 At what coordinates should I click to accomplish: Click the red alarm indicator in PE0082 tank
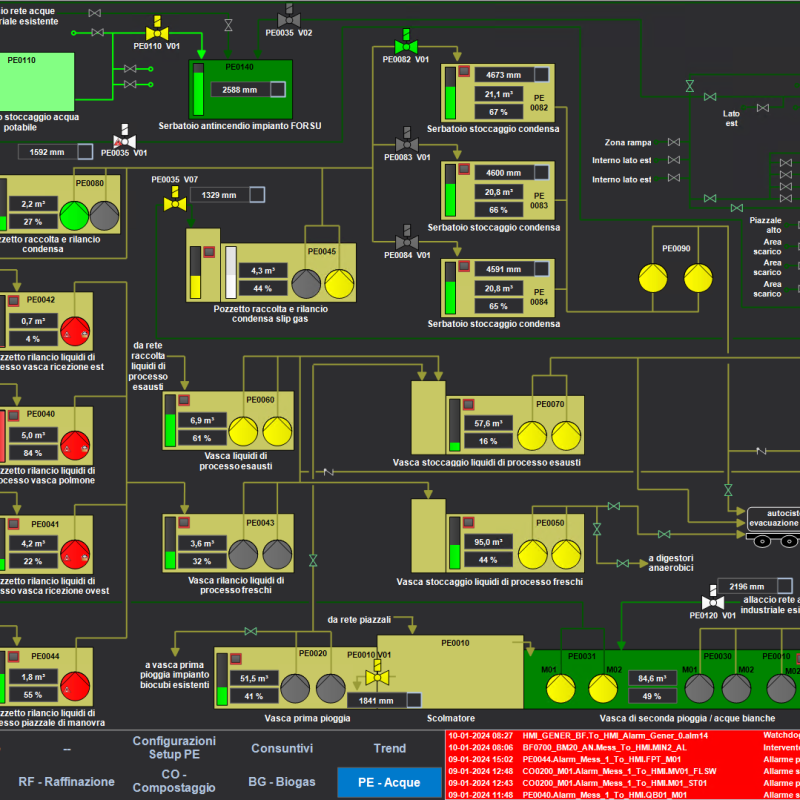464,71
